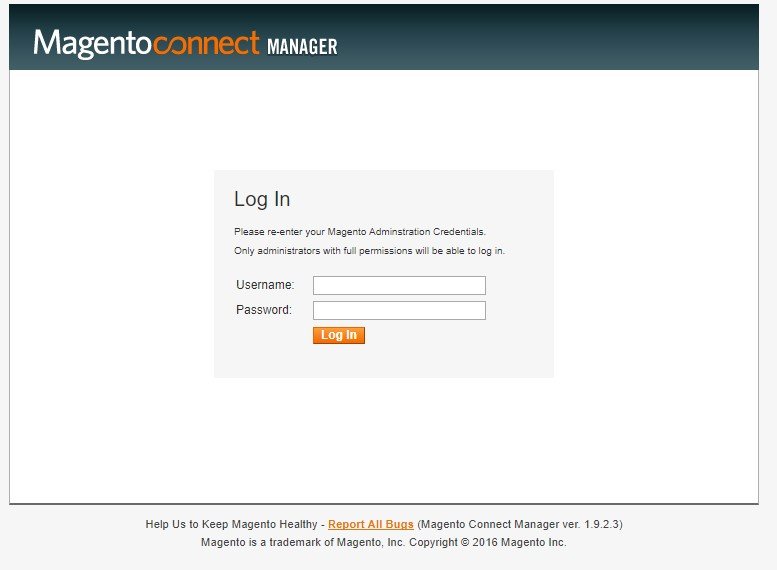The height and width of the screenshot is (570, 777).
Task: Click the Password input field
Action: pyautogui.click(x=399, y=310)
